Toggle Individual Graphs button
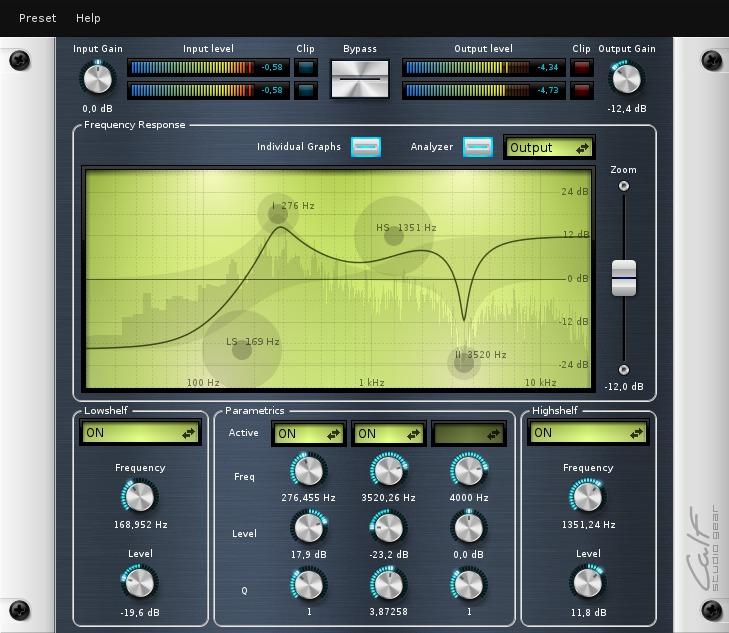 coord(366,147)
